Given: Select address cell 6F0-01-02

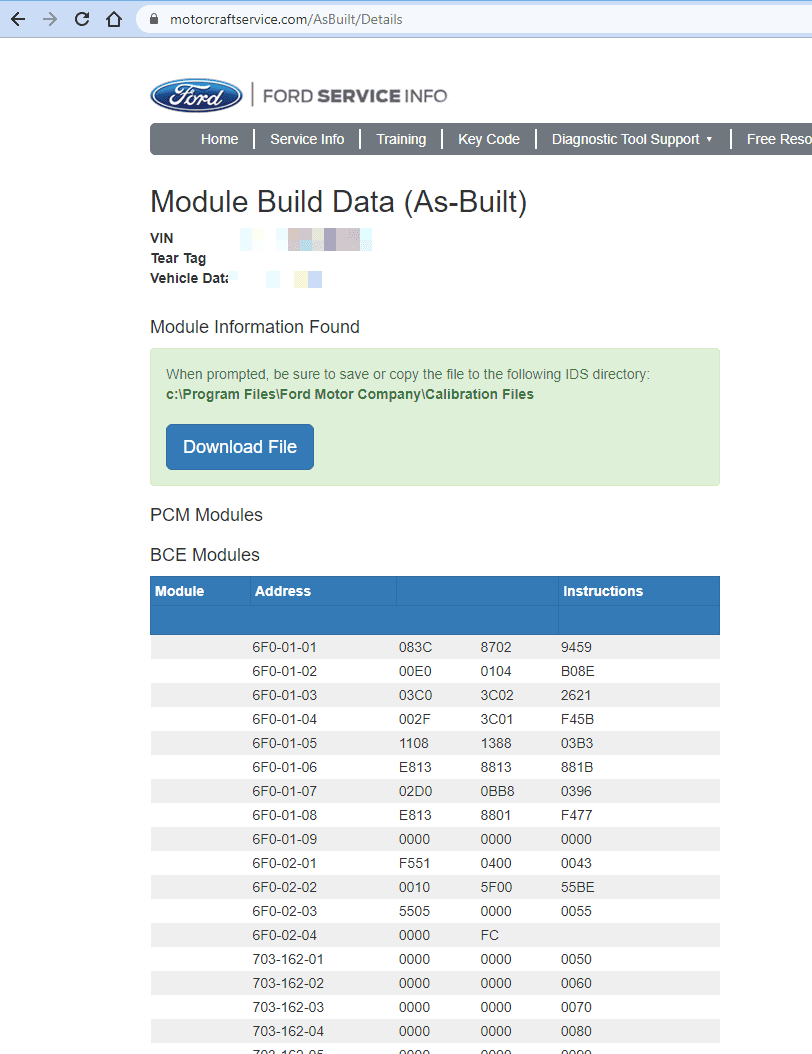Looking at the screenshot, I should click(284, 672).
